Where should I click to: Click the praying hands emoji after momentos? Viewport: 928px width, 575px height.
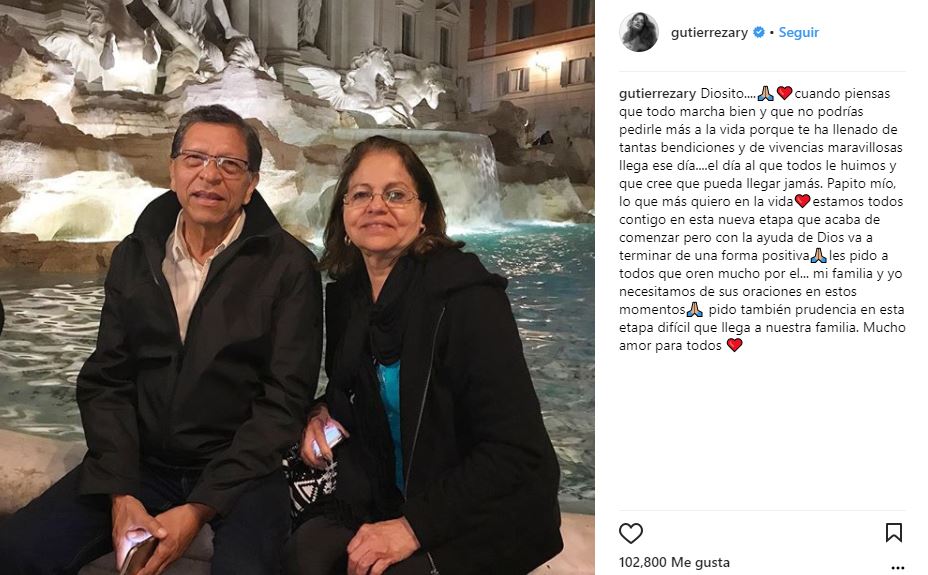coord(694,309)
